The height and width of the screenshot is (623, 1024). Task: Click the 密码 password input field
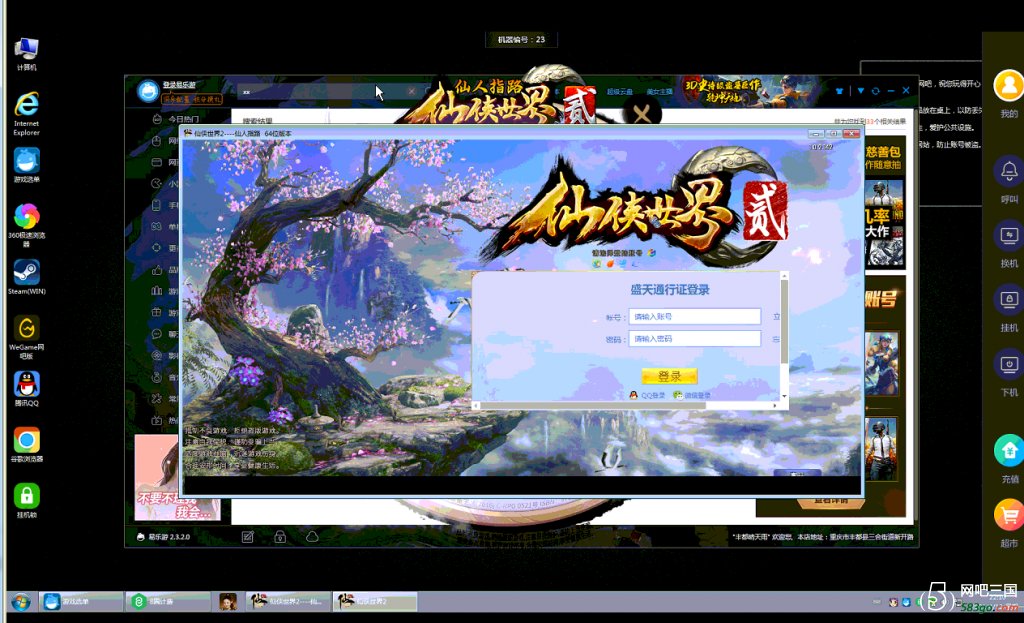[694, 339]
